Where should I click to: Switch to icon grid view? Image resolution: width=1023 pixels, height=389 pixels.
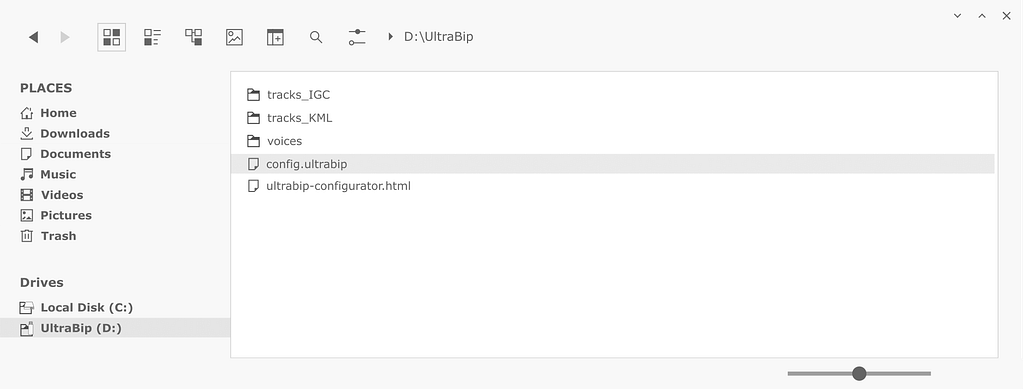[112, 37]
